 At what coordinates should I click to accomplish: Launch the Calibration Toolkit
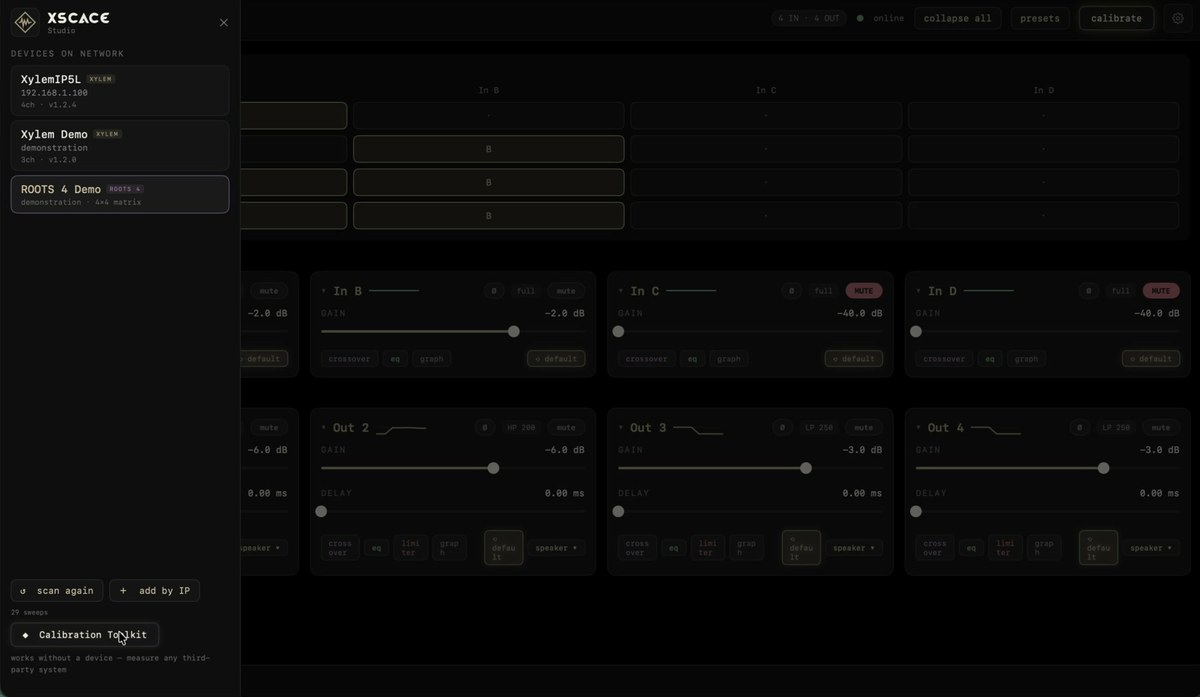pos(85,635)
